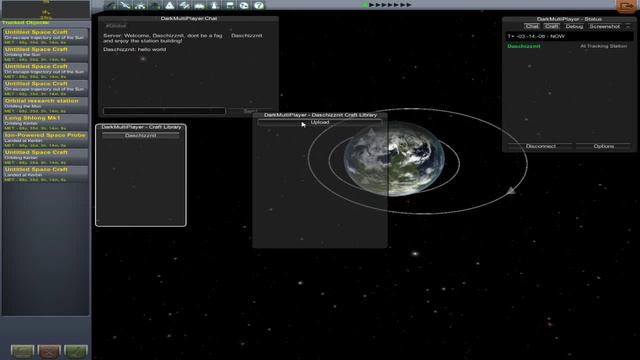Viewport: 640px width, 360px height.
Task: Toggle the Probes filter icon
Action: point(125,5)
